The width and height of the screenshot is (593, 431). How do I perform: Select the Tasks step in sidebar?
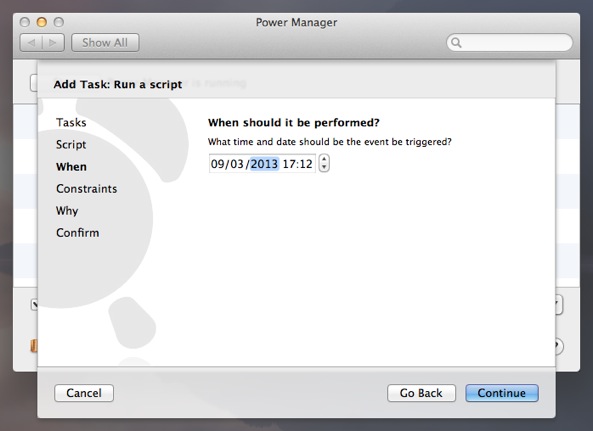[71, 122]
